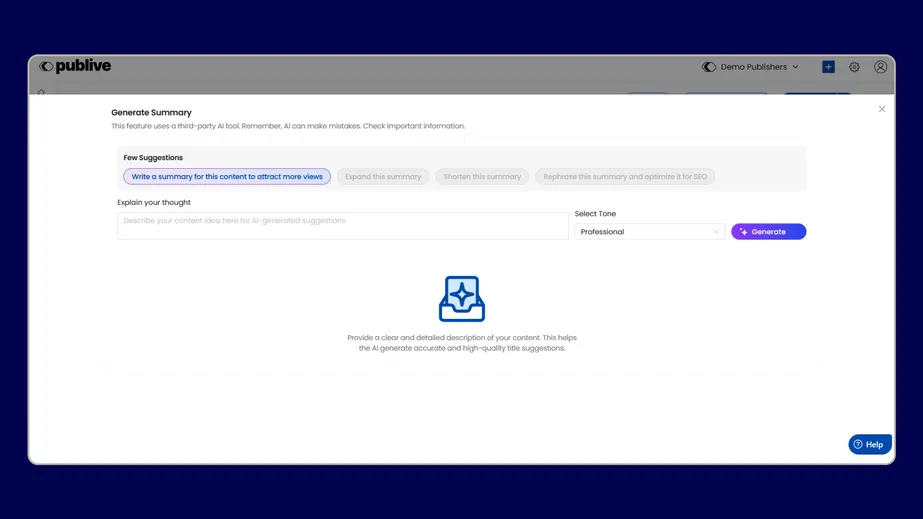Click the chevron arrow in Professional tone box

click(716, 232)
